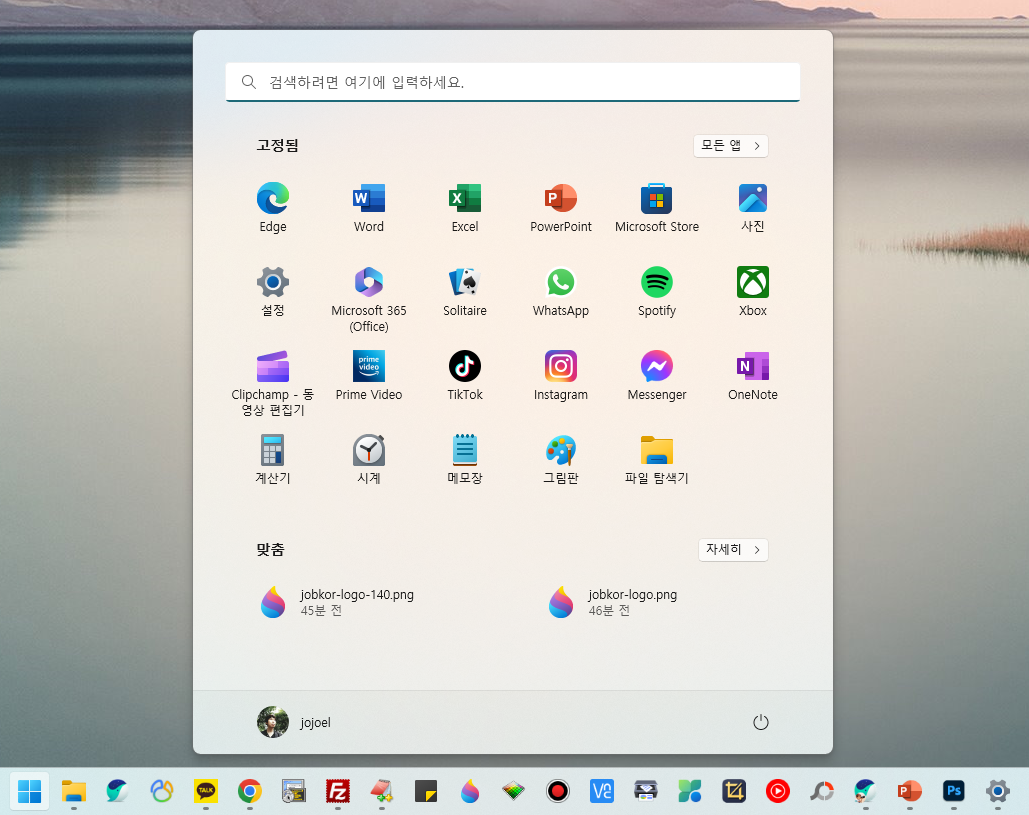Launch FileZilla from the taskbar
The image size is (1029, 815).
pos(337,791)
